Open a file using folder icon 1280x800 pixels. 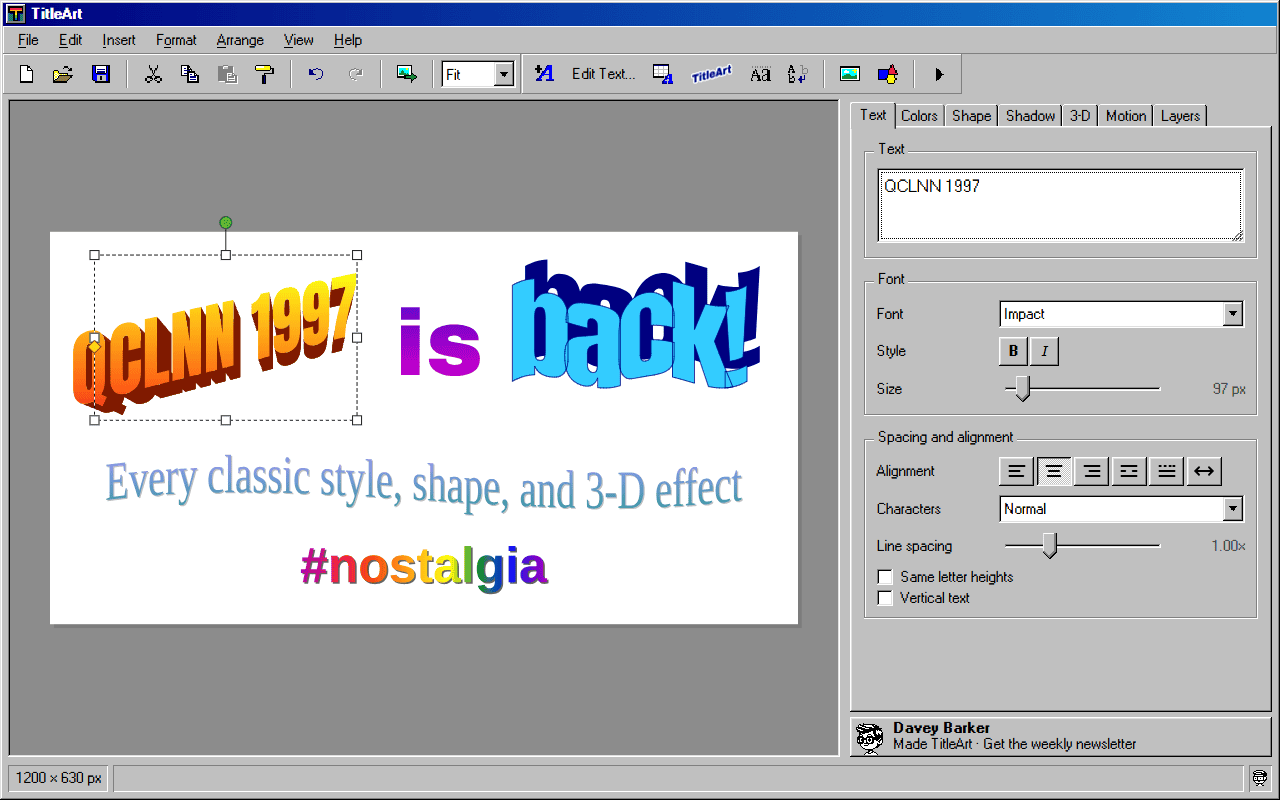tap(63, 74)
